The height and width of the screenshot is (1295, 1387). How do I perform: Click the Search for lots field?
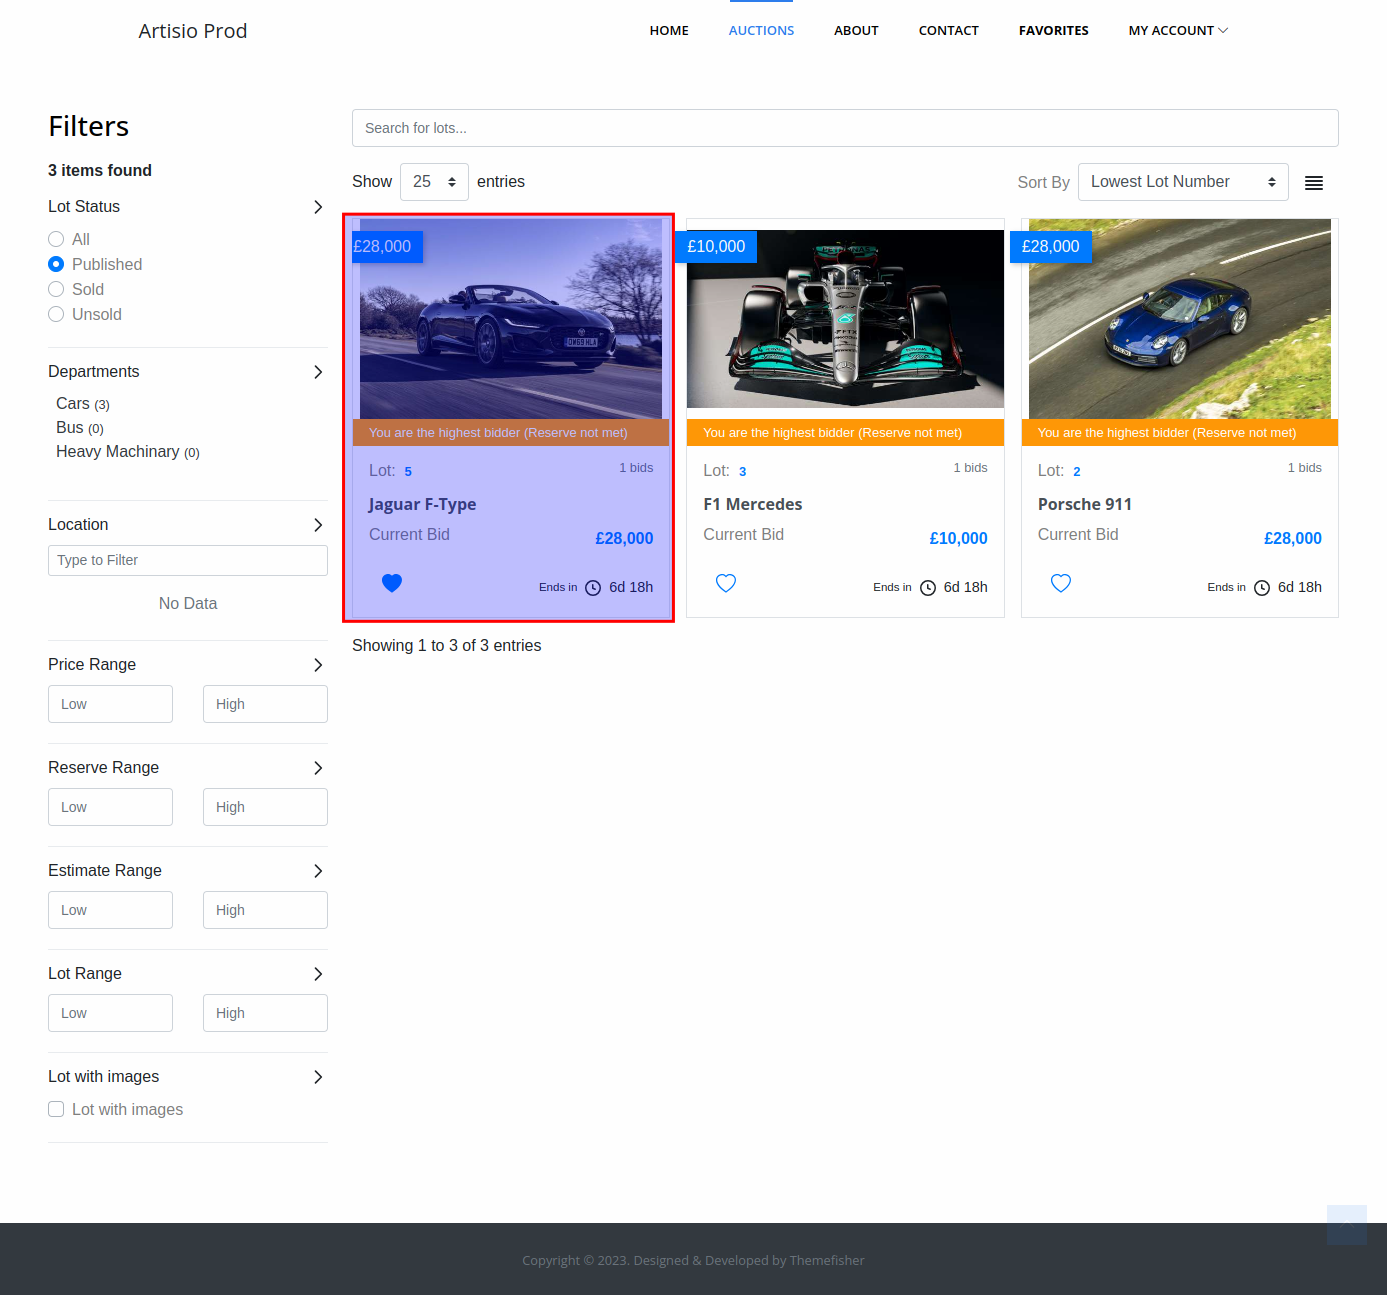point(845,128)
